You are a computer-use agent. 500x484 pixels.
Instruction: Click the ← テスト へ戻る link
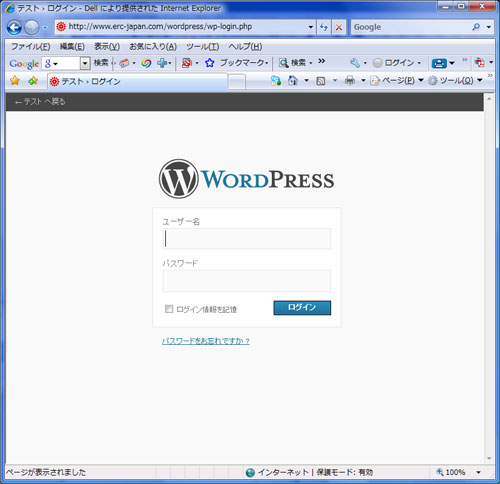(x=40, y=102)
